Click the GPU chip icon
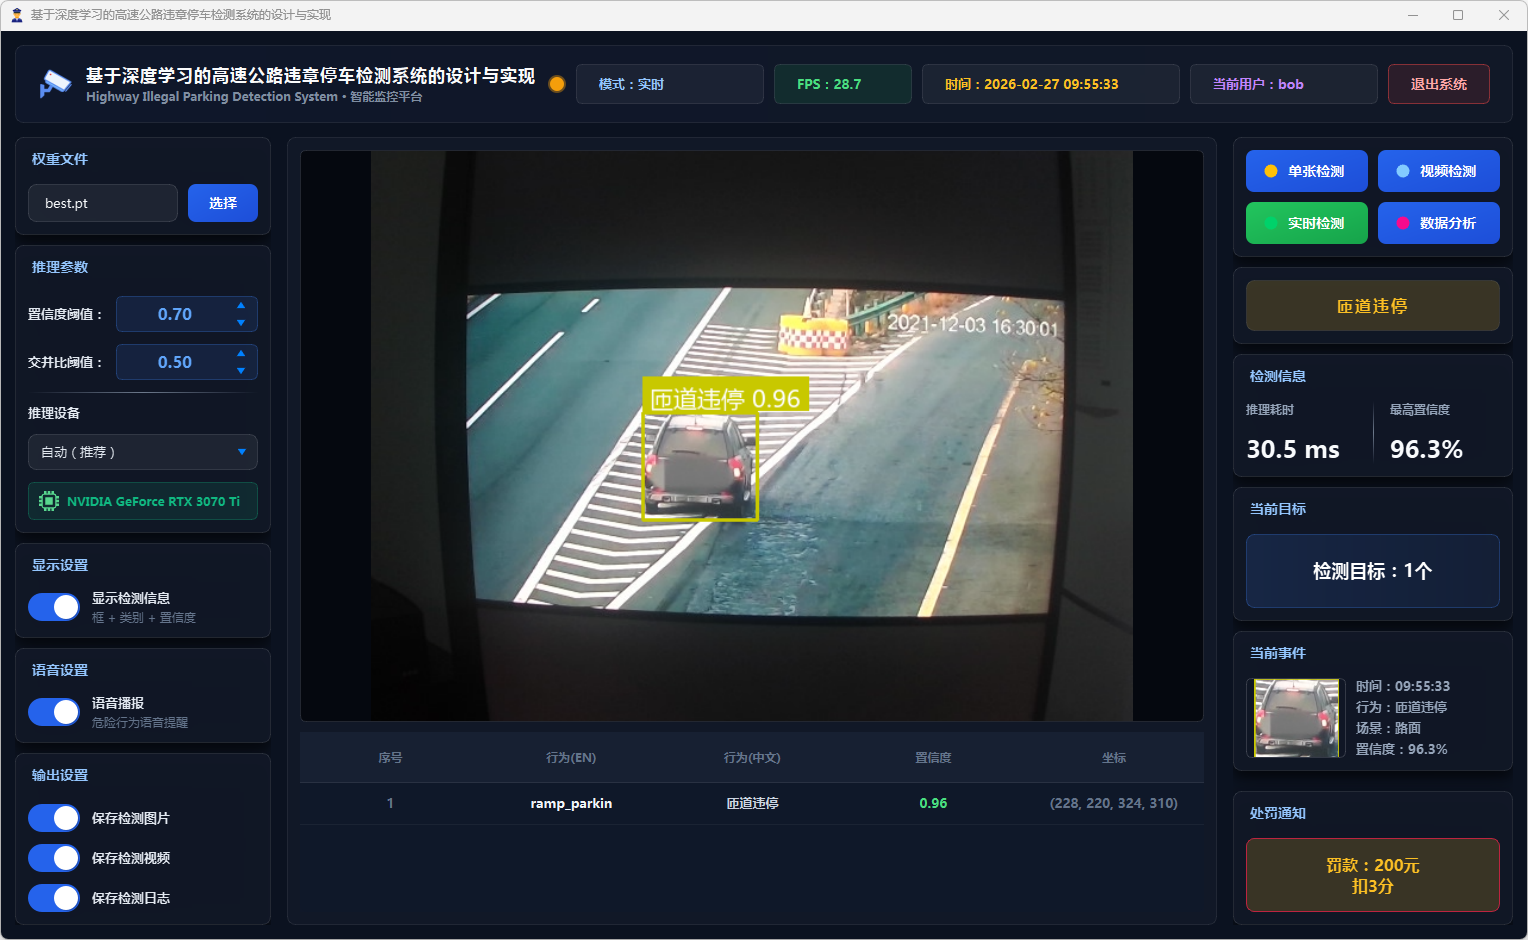Screen dimensions: 1528x940 click(48, 501)
